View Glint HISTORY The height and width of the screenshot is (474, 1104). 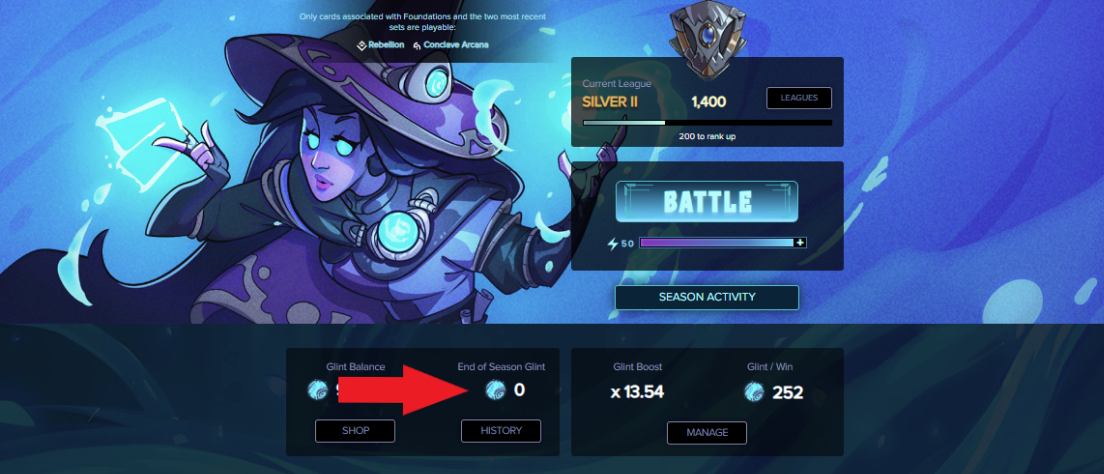pos(501,430)
